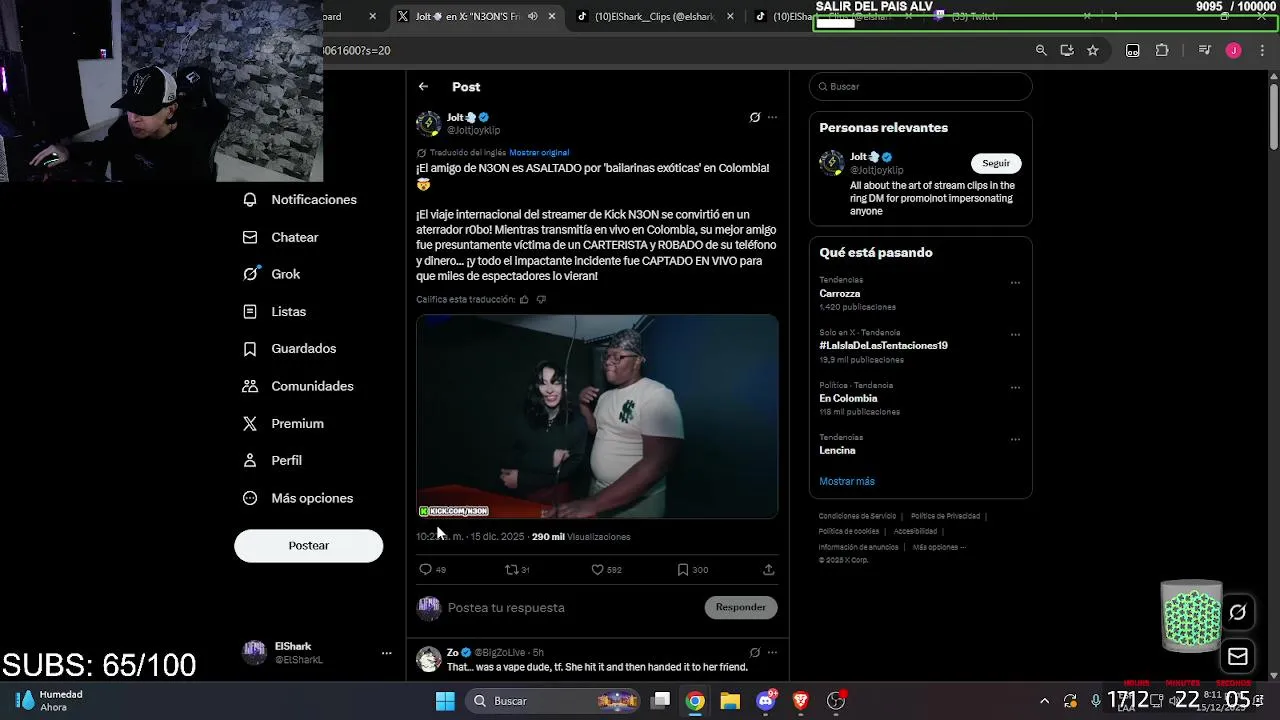The height and width of the screenshot is (720, 1280).
Task: Click Condiciones de Servicio footer link
Action: tap(857, 516)
